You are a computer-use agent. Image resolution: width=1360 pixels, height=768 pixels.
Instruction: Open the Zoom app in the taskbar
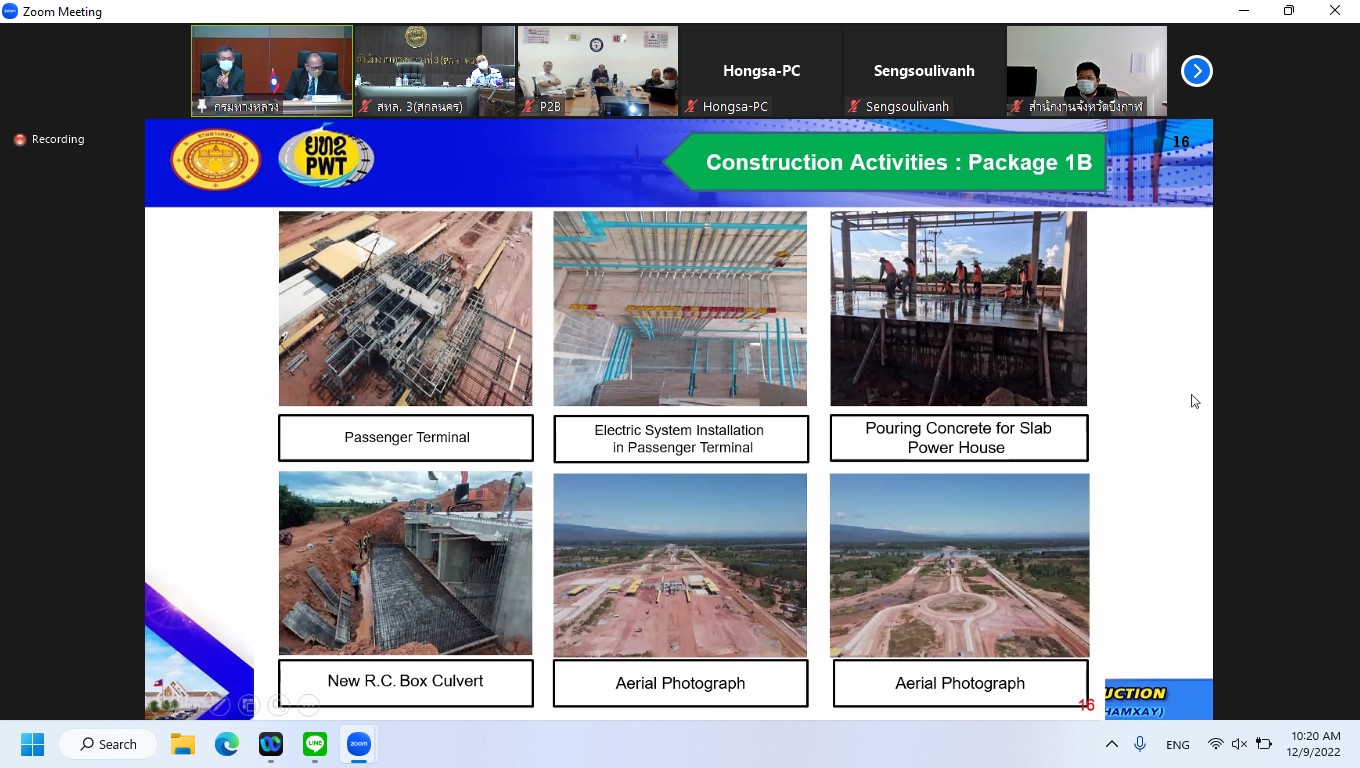pyautogui.click(x=358, y=744)
